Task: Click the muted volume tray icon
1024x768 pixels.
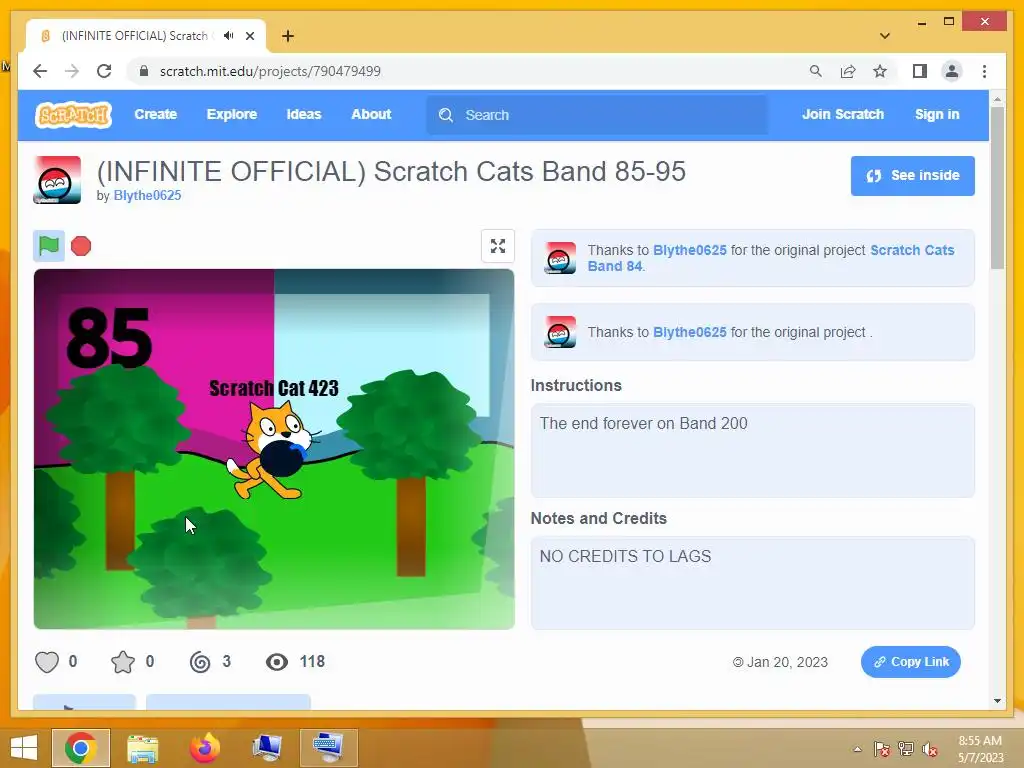Action: pyautogui.click(x=930, y=749)
